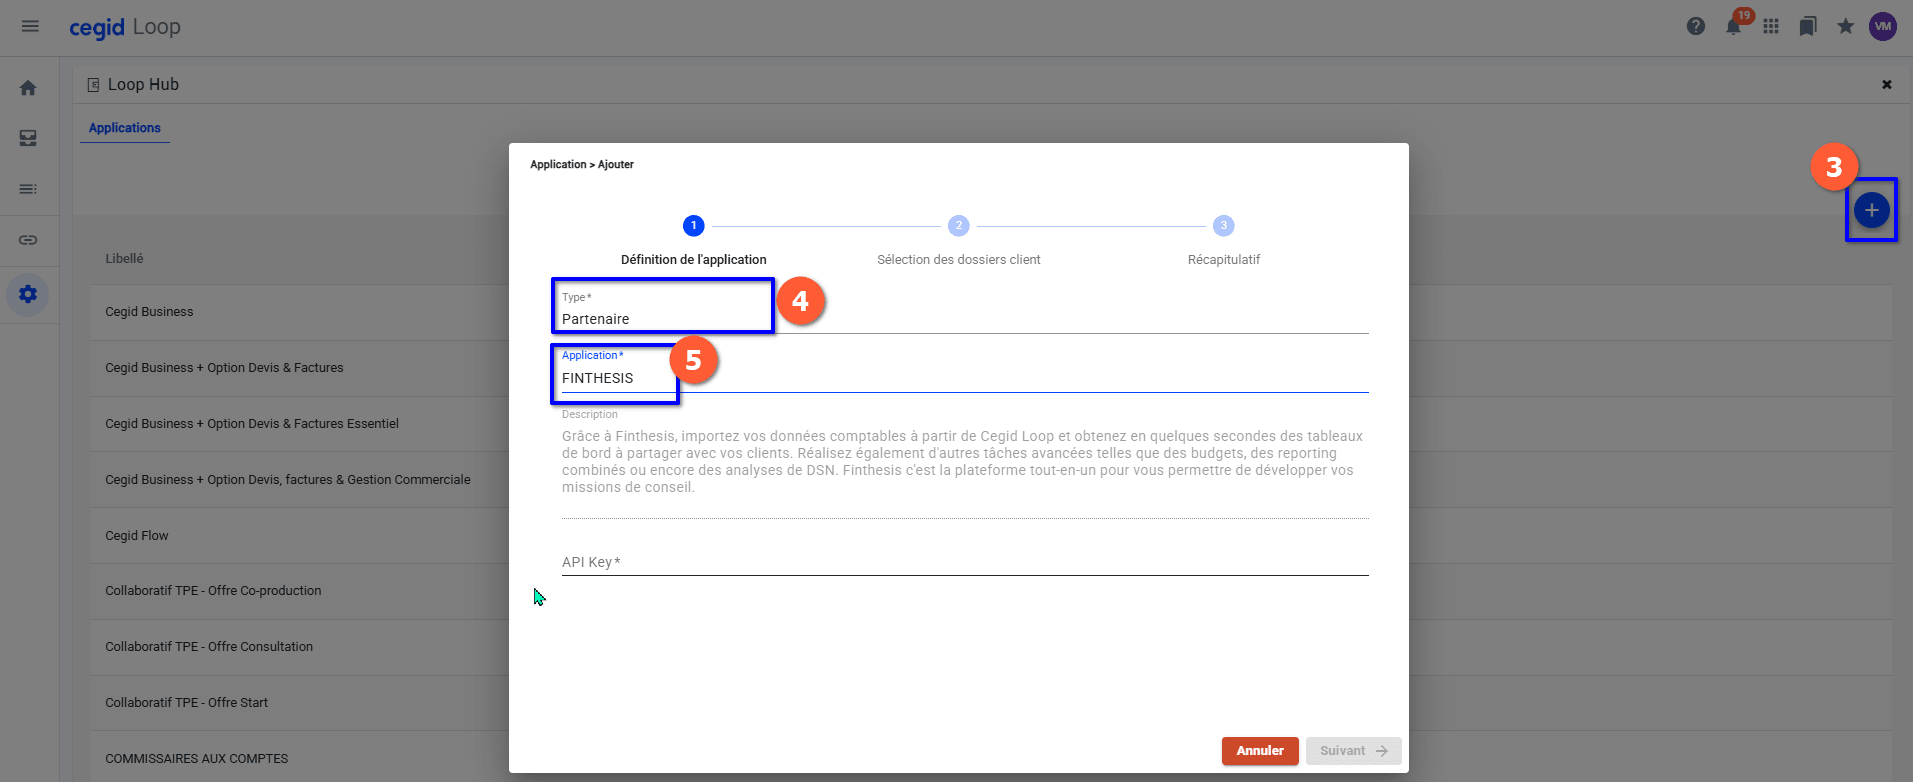Open the bookmarks icon in header
The width and height of the screenshot is (1913, 782).
point(1808,27)
